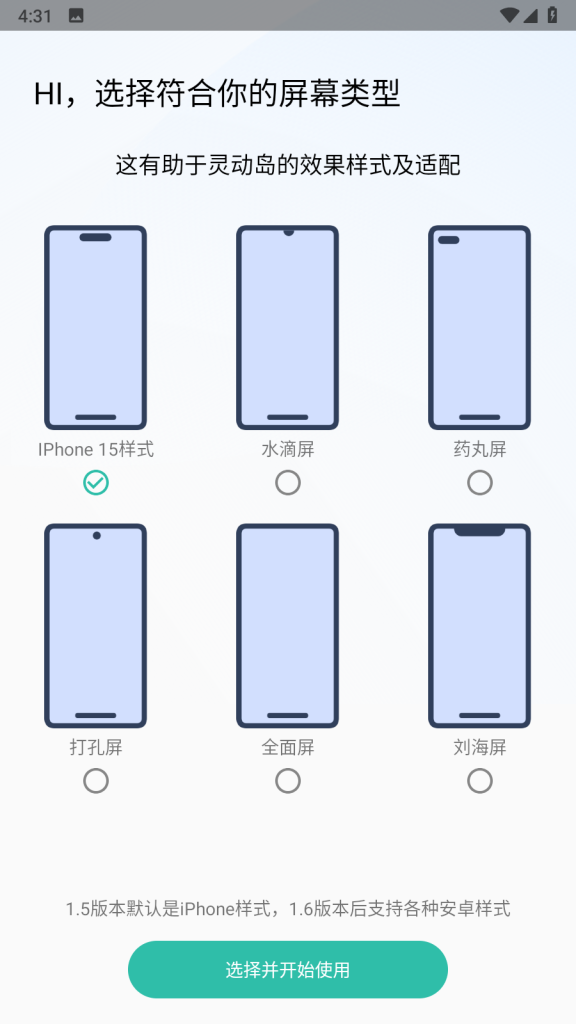Tap the 水滴屏 text label
Viewport: 576px width, 1024px height.
[x=288, y=449]
